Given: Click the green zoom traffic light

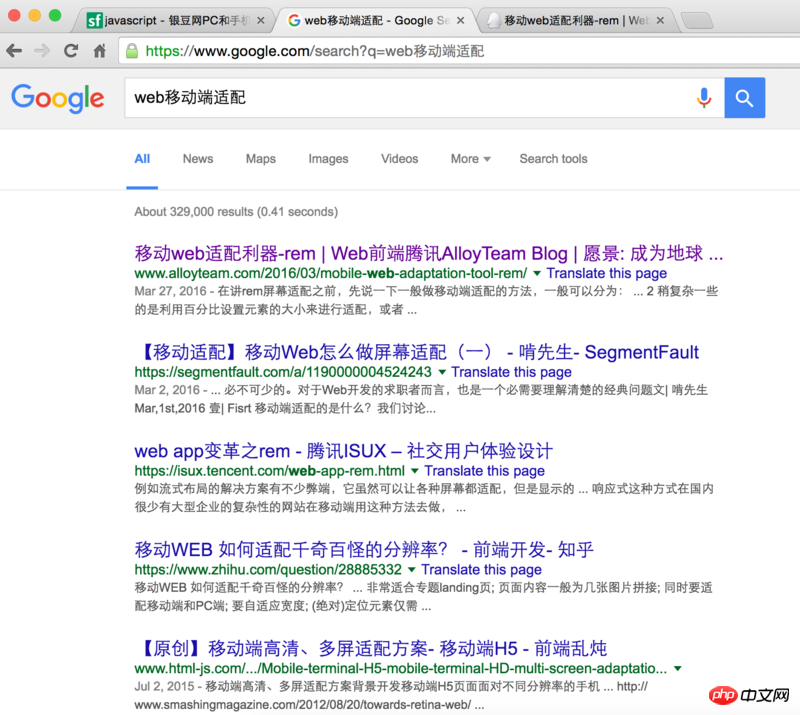Looking at the screenshot, I should tap(55, 15).
